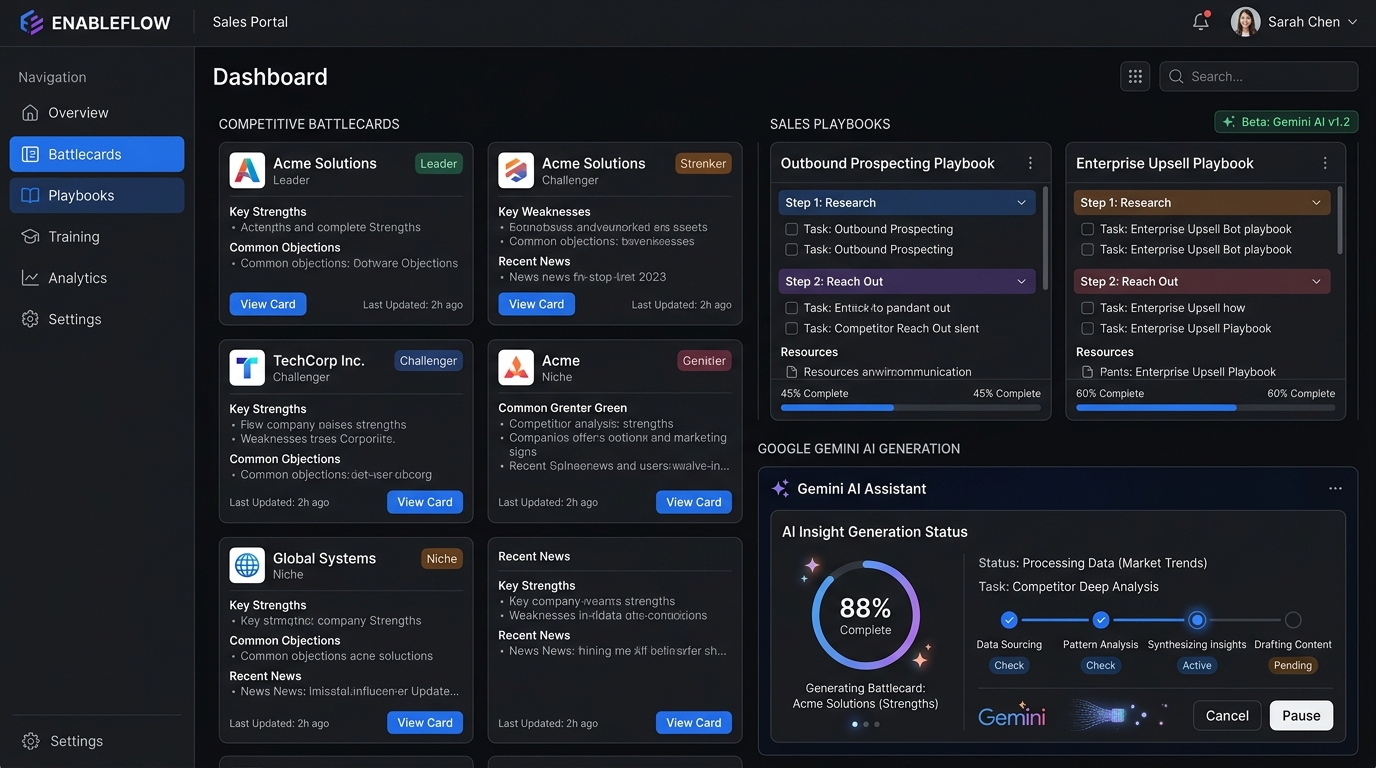
Task: Focus the Search field
Action: tap(1258, 76)
